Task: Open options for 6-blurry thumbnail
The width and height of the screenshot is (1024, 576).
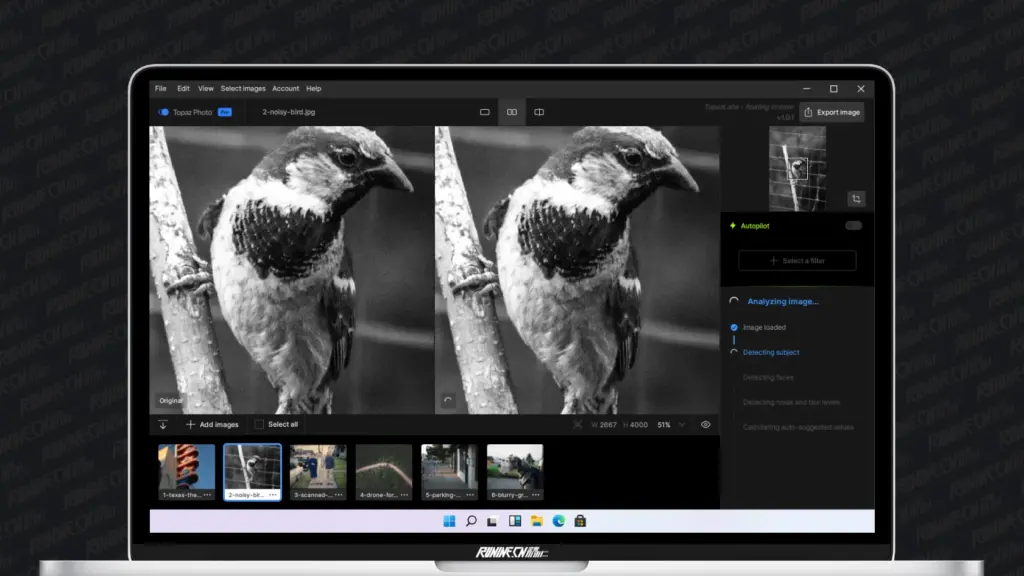Action: click(x=536, y=495)
